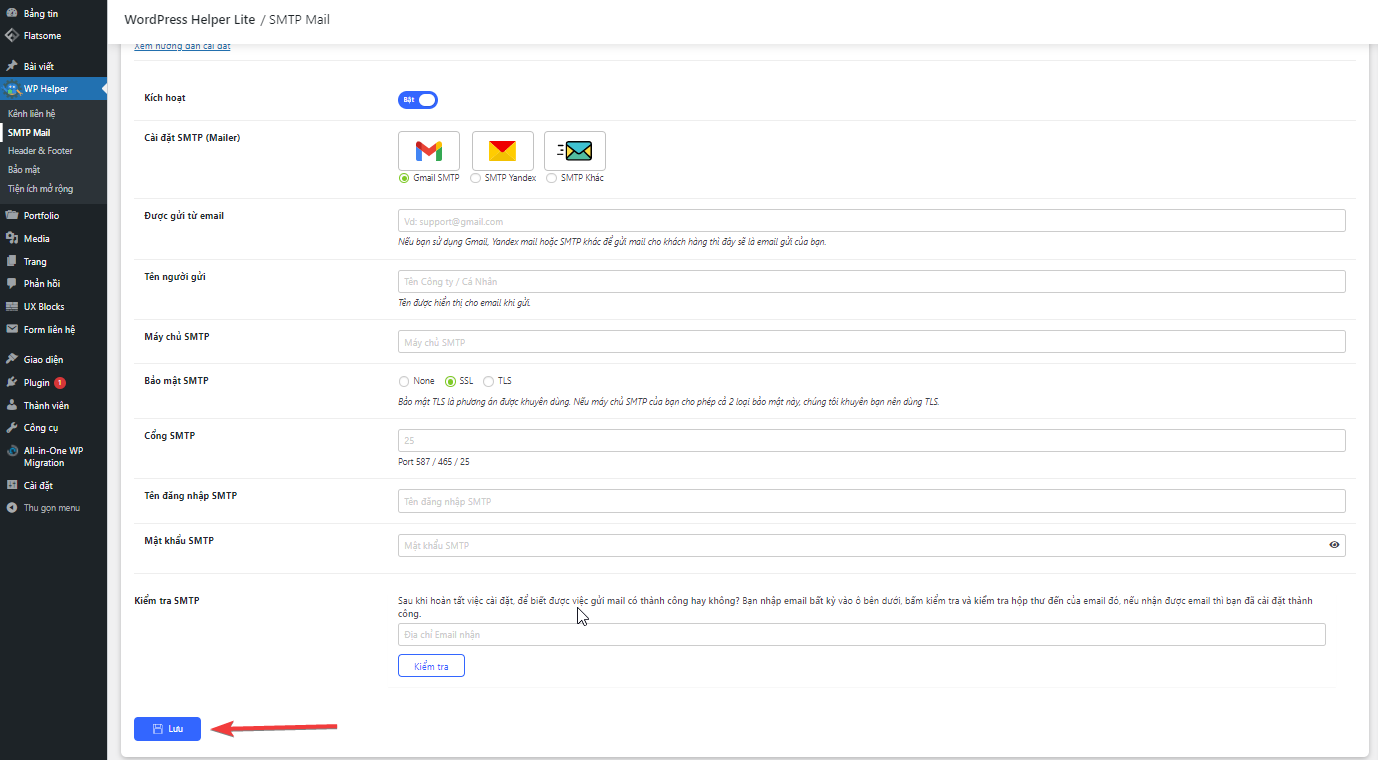Click the Lưu save button
Image resolution: width=1378 pixels, height=760 pixels.
[x=167, y=729]
